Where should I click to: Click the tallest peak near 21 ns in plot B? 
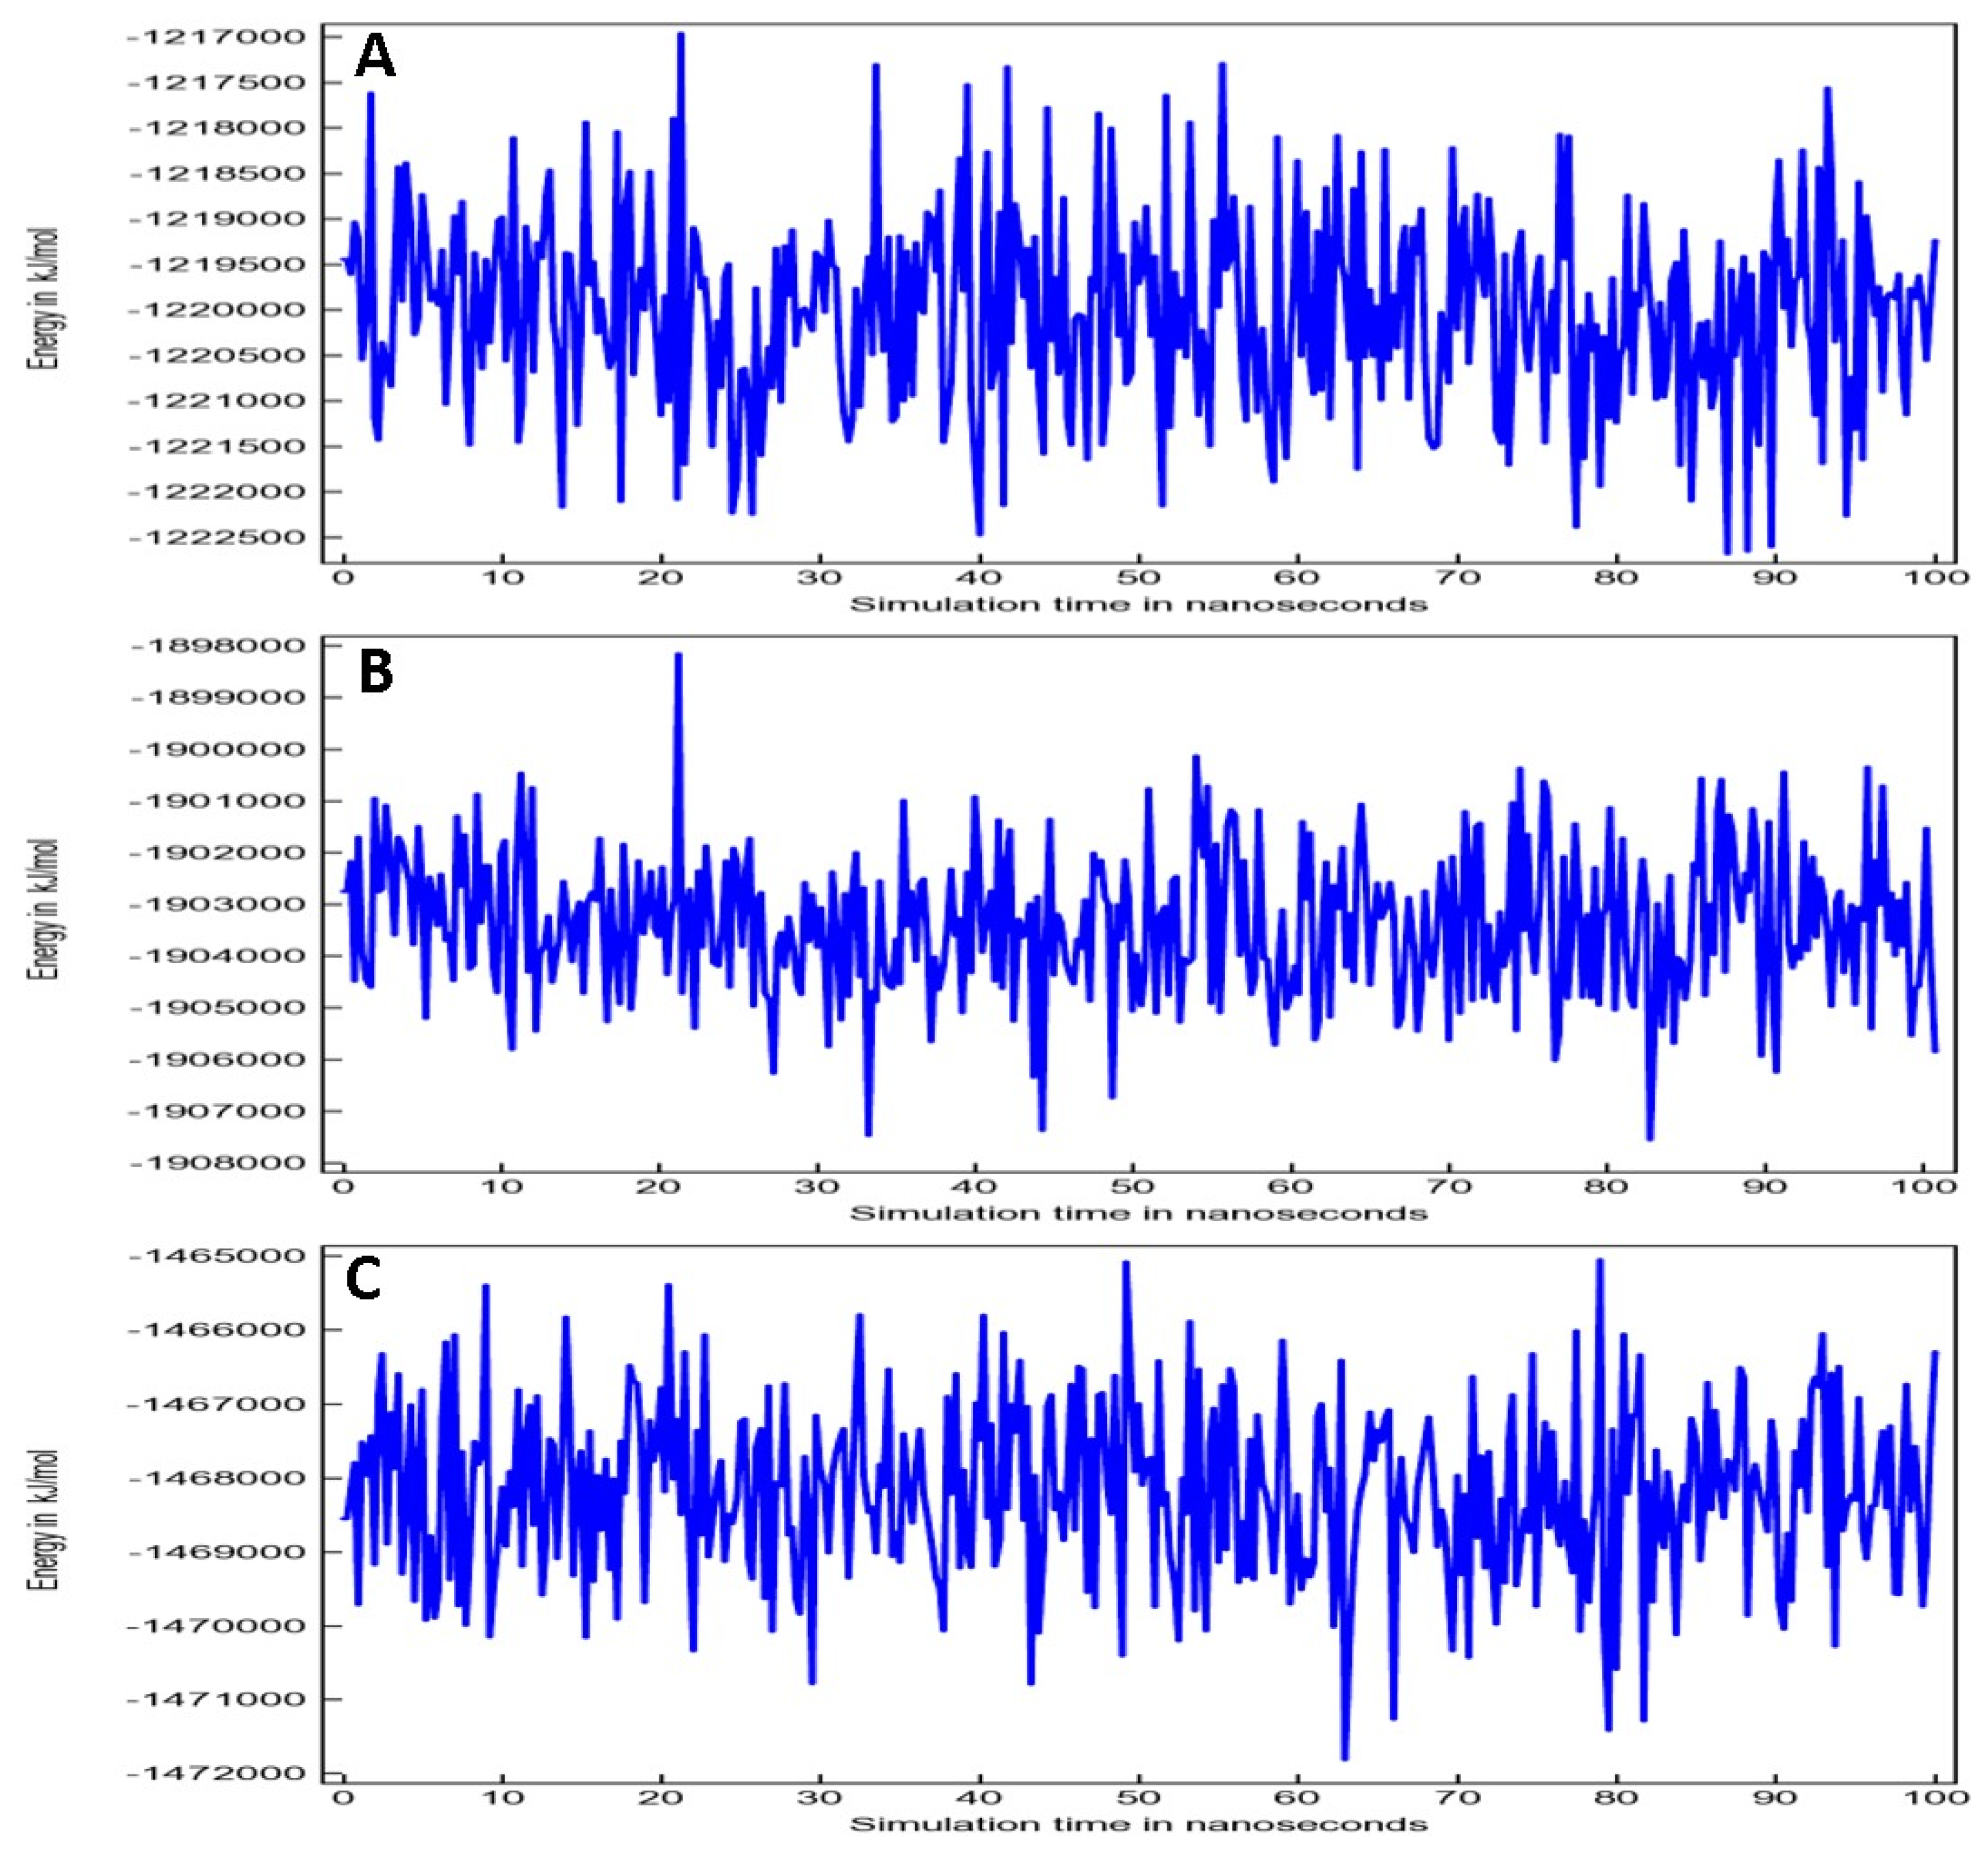click(x=678, y=656)
